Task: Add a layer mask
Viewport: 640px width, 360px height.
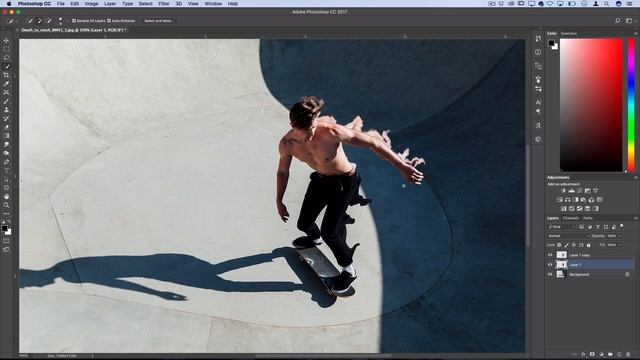Action: tap(592, 355)
